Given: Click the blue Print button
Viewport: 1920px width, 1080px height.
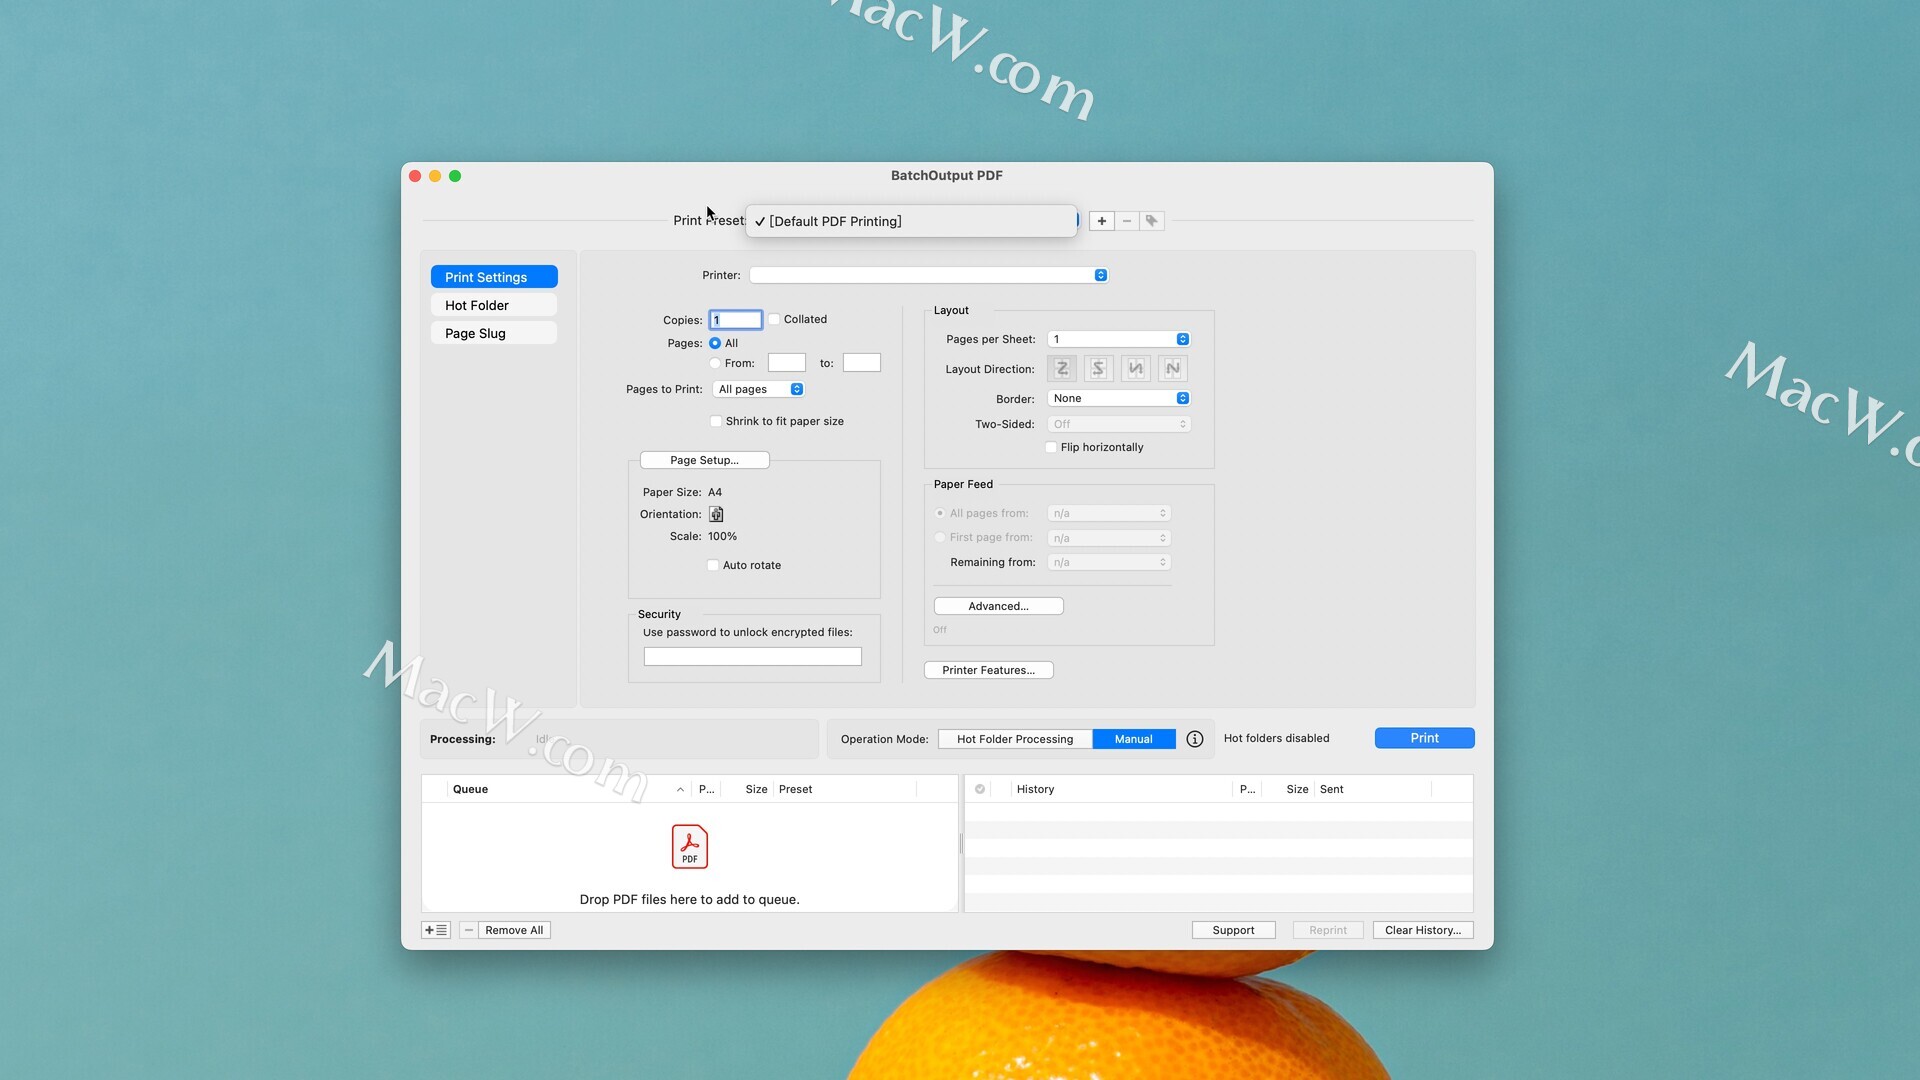Looking at the screenshot, I should (1425, 738).
